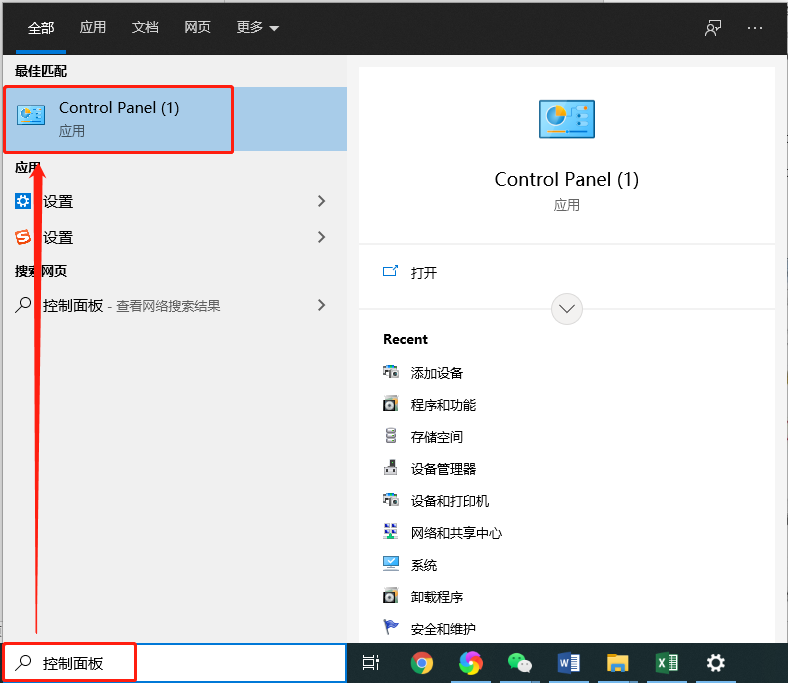The image size is (788, 683).
Task: Open recent item 存储空间
Action: pos(437,437)
